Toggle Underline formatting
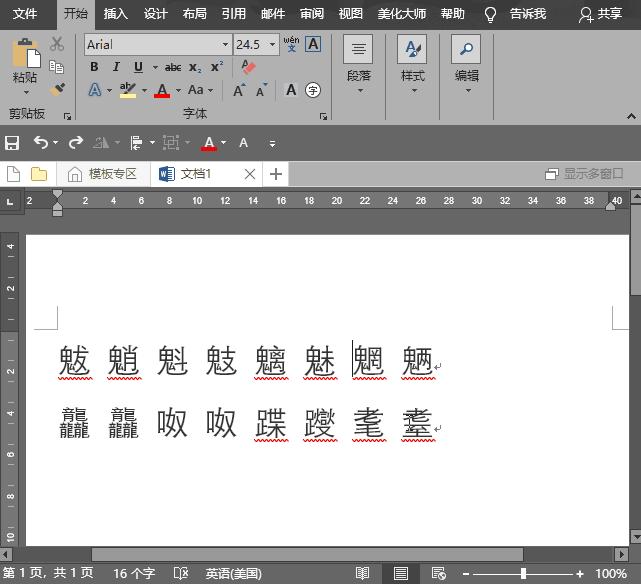 (x=138, y=67)
